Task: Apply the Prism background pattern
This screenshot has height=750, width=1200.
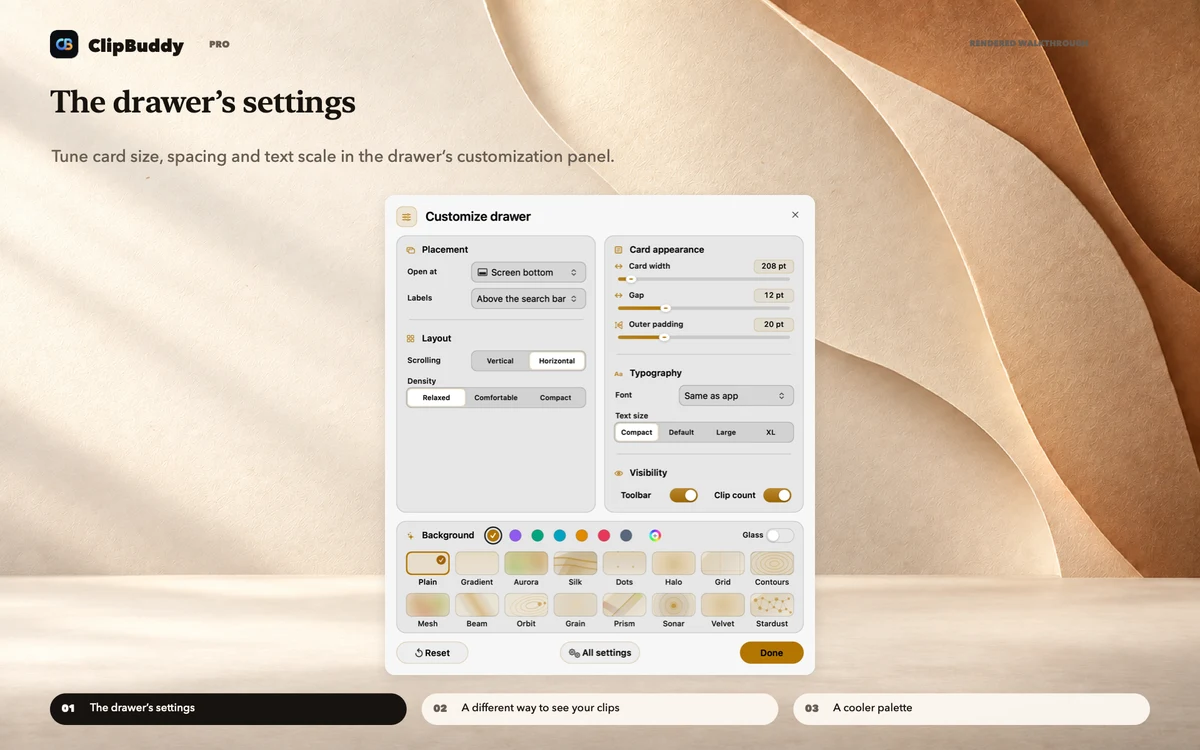Action: click(x=624, y=604)
